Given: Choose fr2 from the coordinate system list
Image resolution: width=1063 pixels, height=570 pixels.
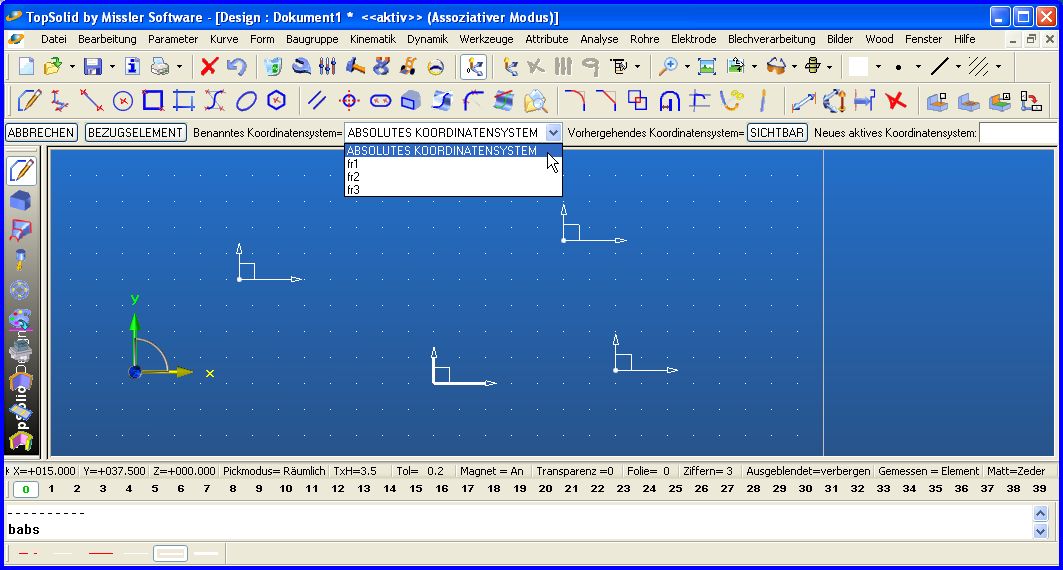Looking at the screenshot, I should [453, 177].
